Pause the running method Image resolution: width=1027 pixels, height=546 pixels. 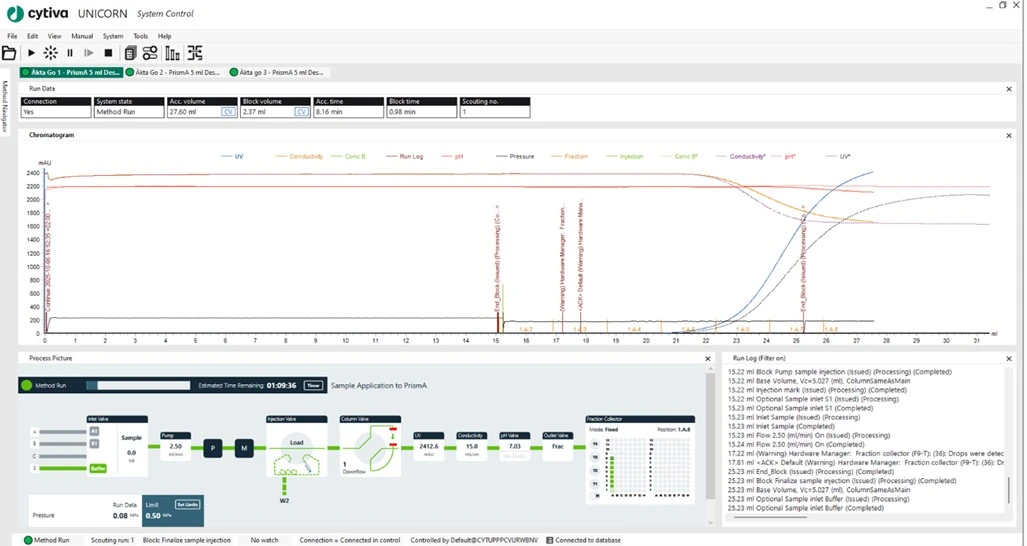click(70, 53)
